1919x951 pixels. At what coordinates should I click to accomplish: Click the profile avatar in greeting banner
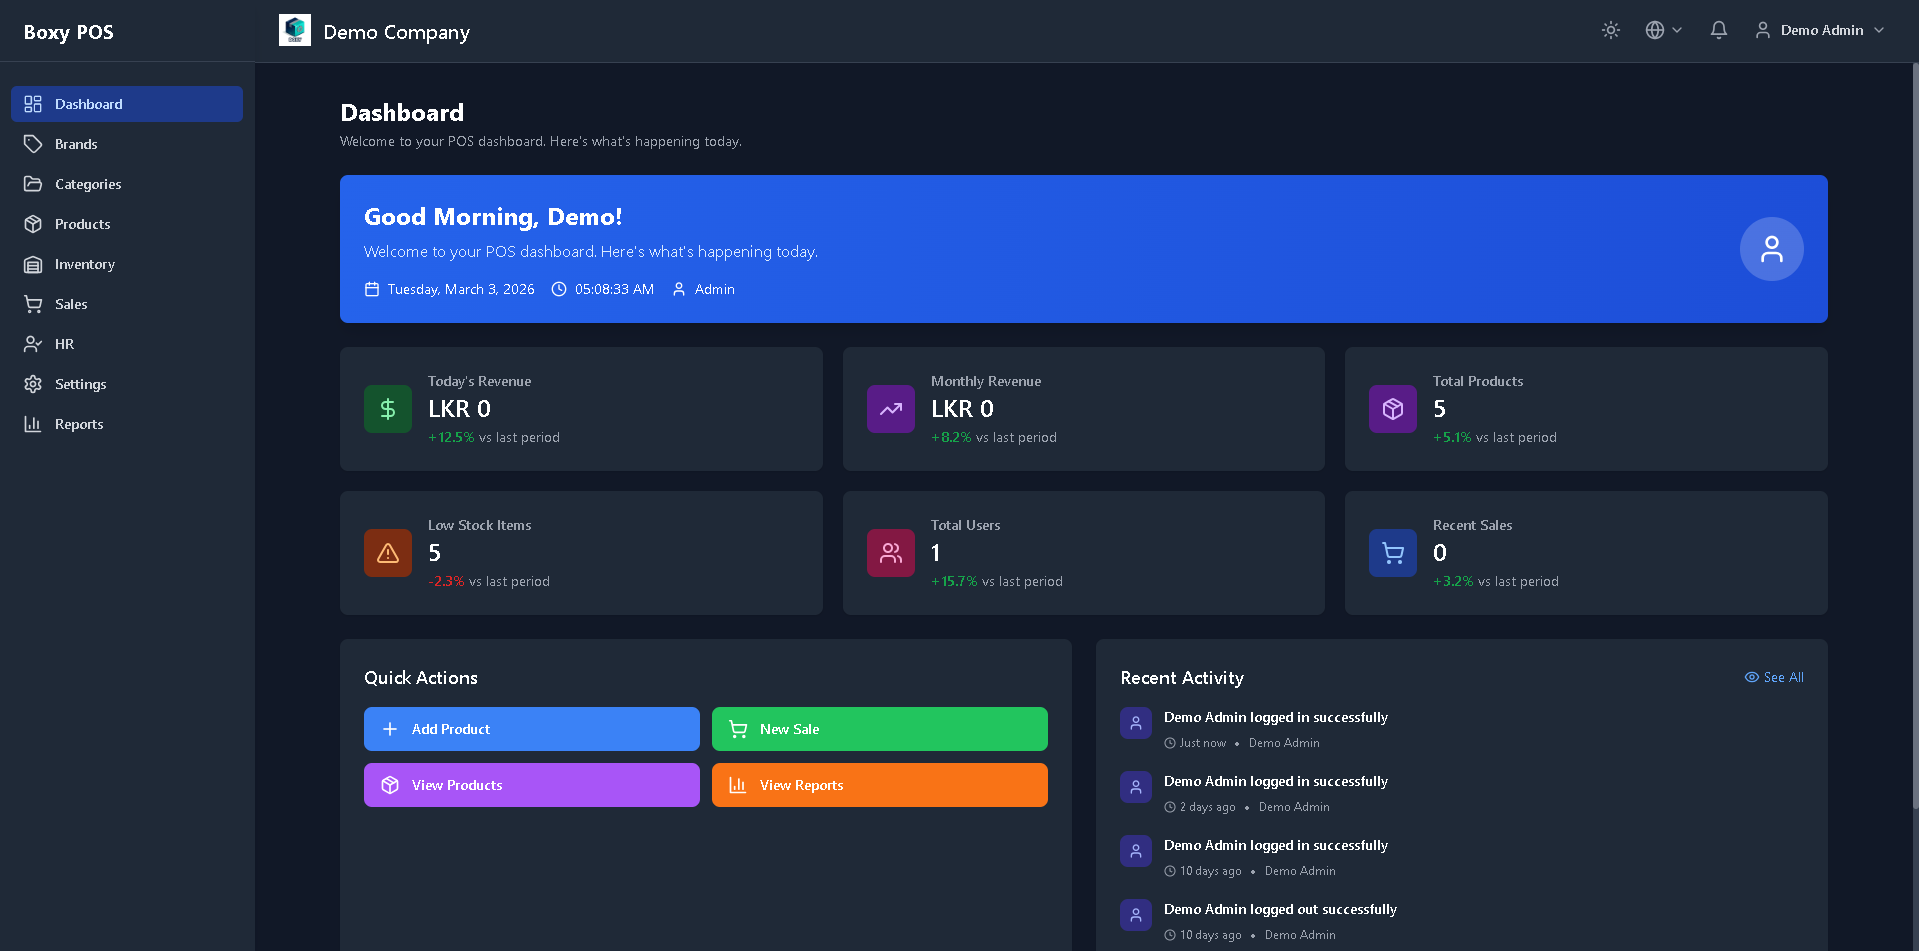tap(1771, 249)
